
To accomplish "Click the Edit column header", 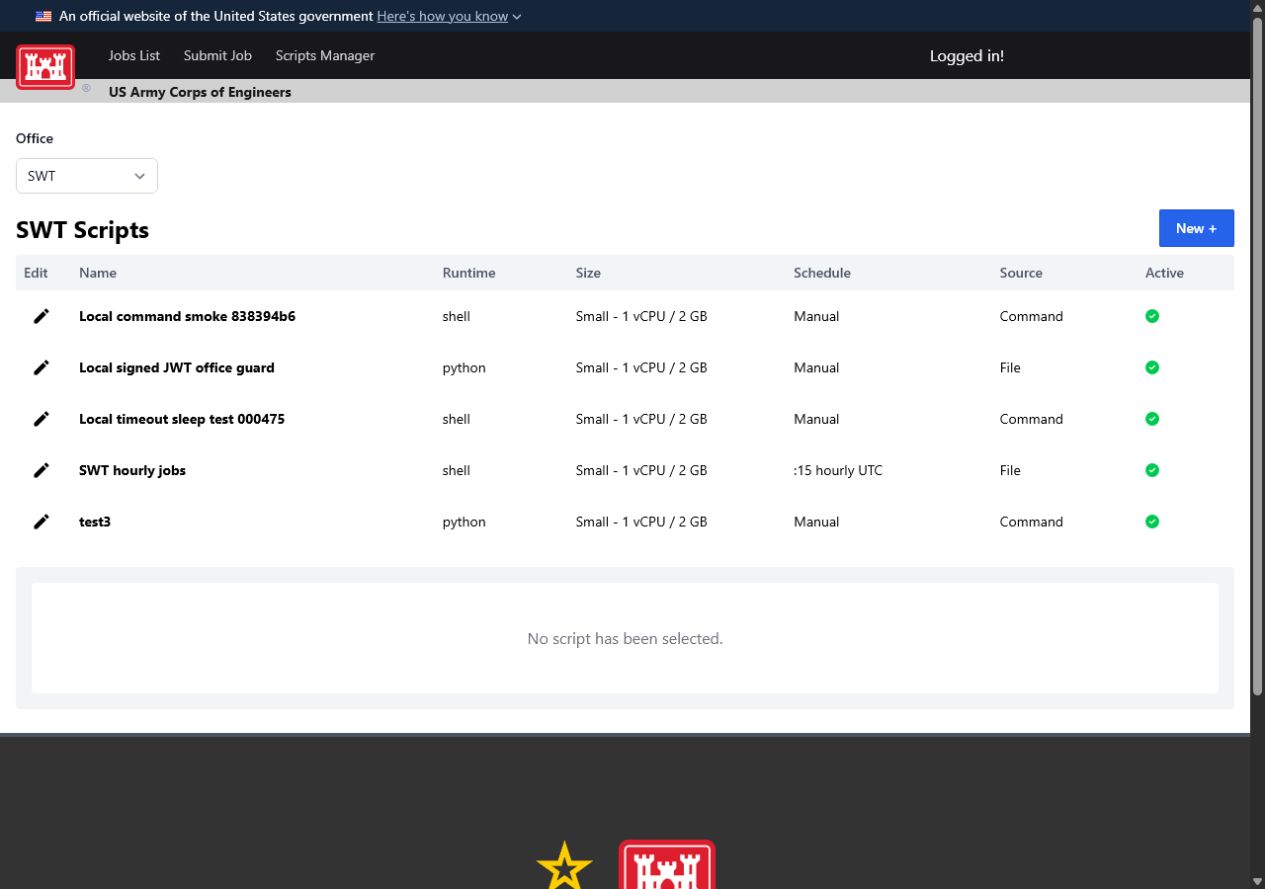I will click(36, 273).
